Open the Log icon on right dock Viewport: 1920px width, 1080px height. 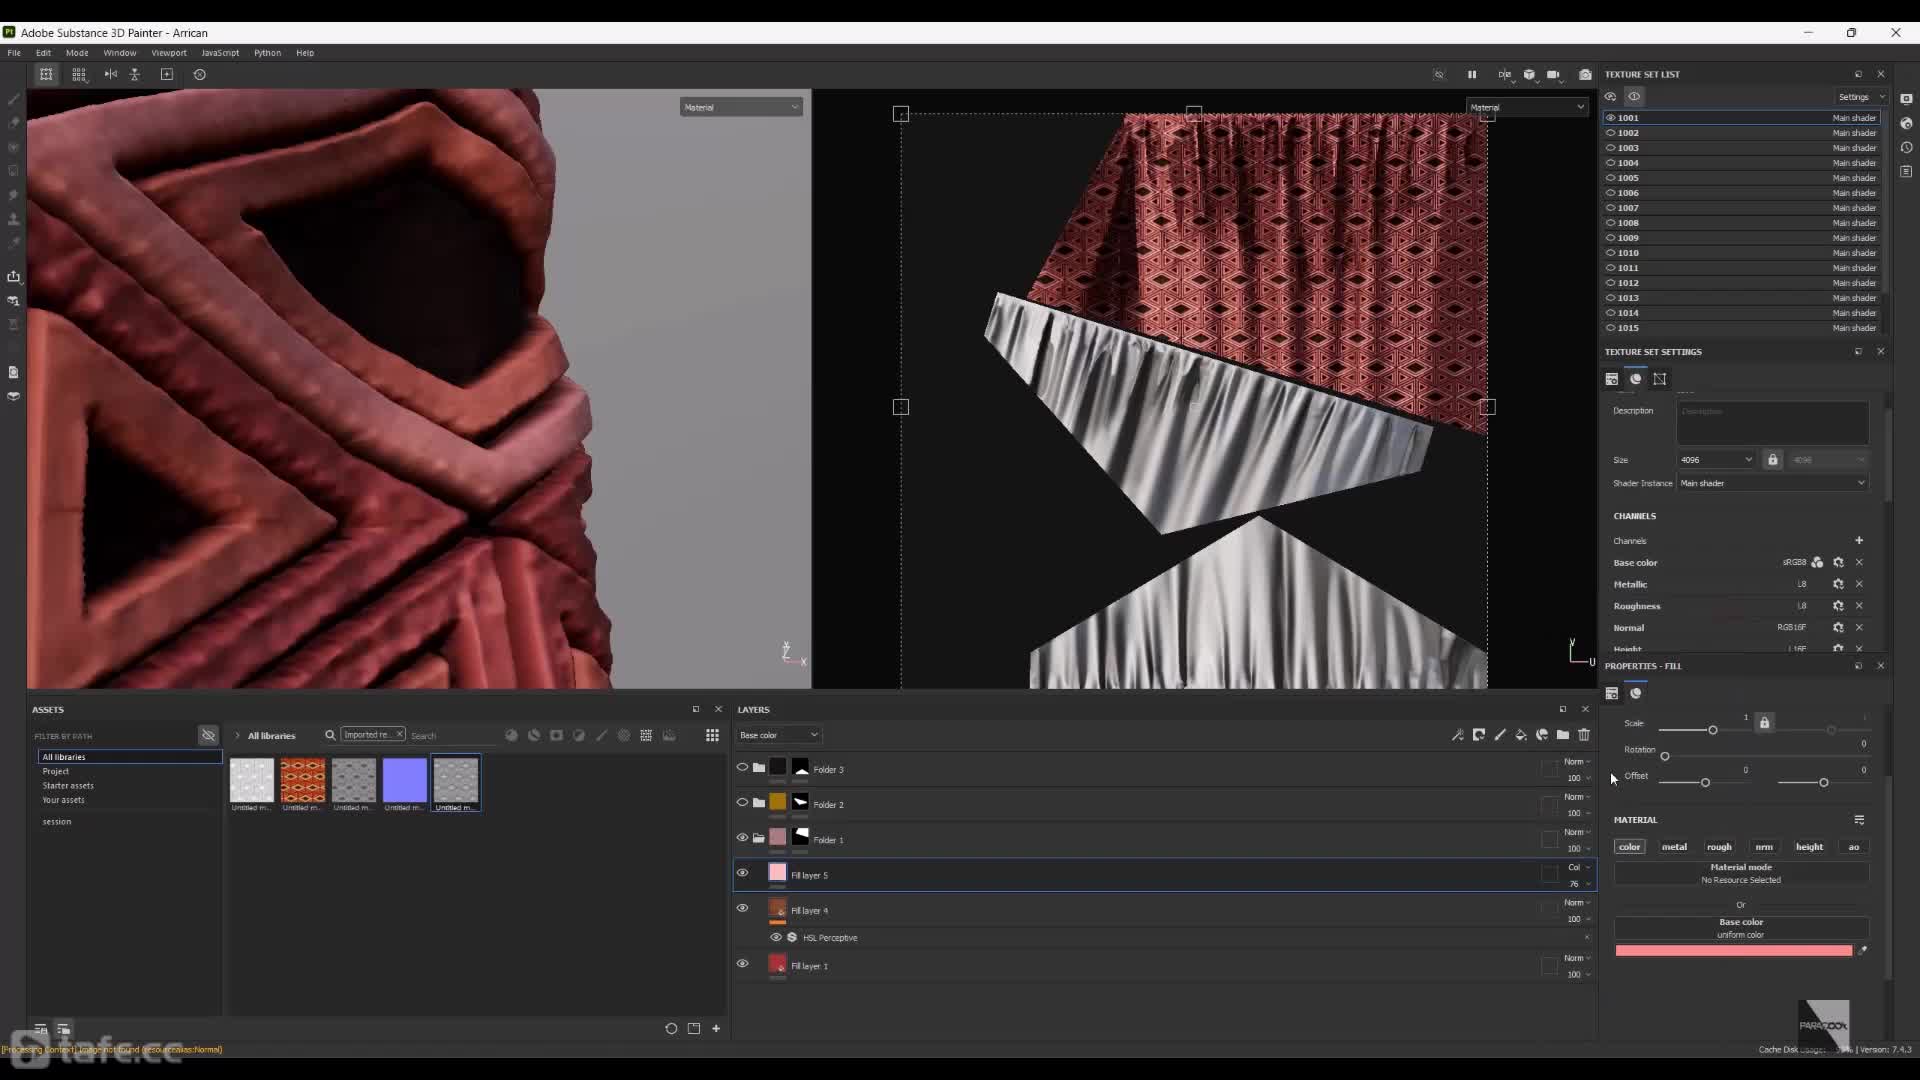tap(1906, 171)
